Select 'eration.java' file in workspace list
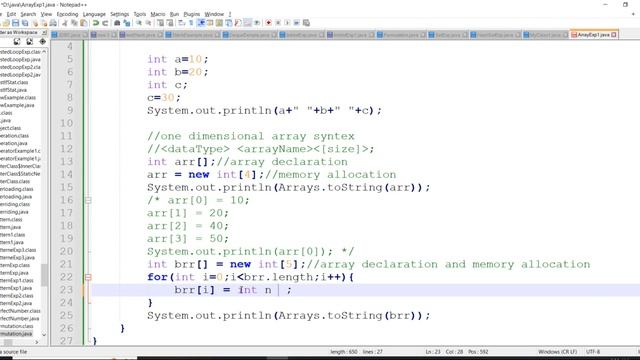 click(14, 143)
